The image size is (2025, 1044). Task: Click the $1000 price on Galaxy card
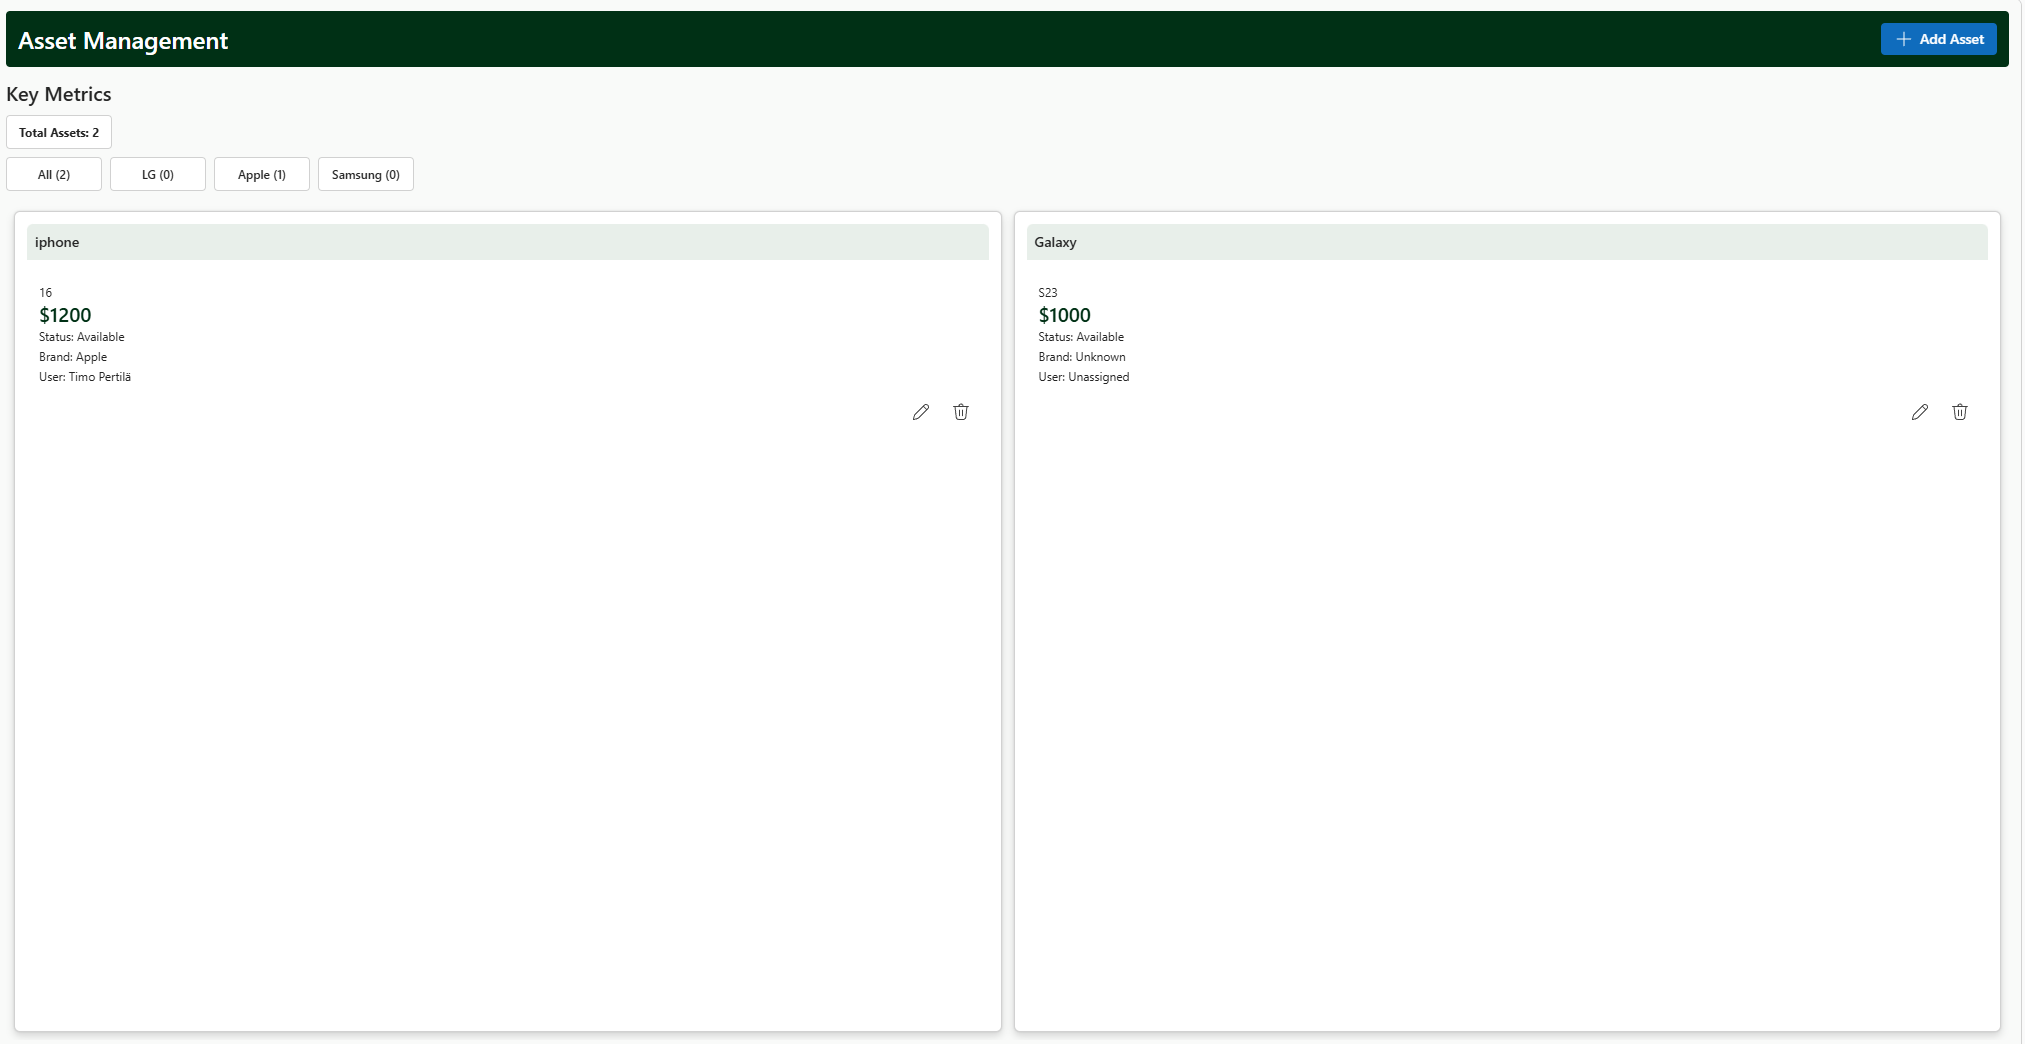tap(1064, 315)
